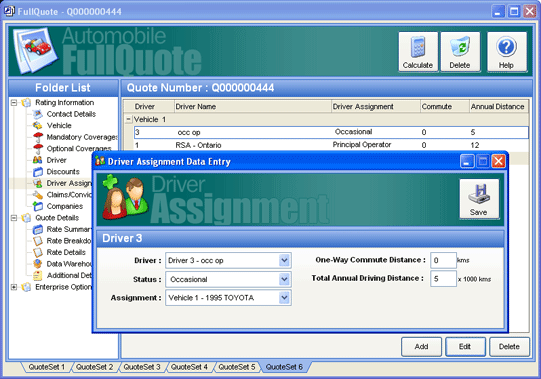Image resolution: width=541 pixels, height=379 pixels.
Task: Click the Rating Information folder icon
Action: click(26, 103)
